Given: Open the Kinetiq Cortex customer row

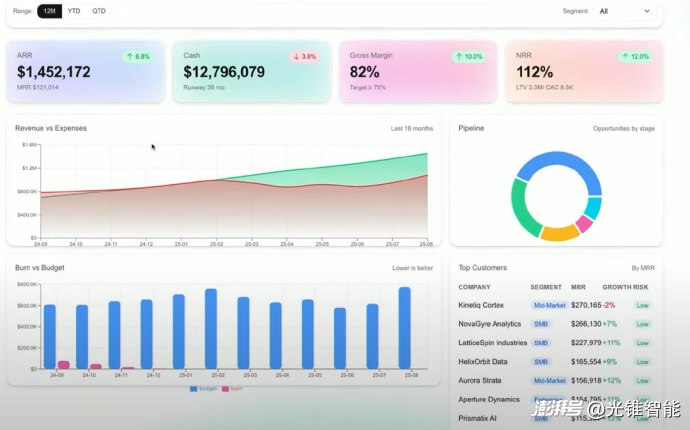Looking at the screenshot, I should (481, 305).
